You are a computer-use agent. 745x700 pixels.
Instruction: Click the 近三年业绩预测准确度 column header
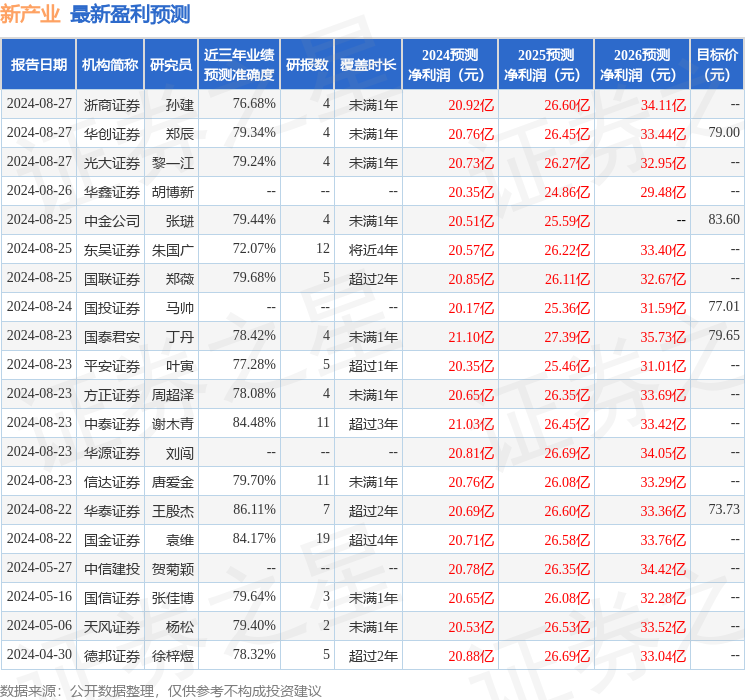coord(239,64)
